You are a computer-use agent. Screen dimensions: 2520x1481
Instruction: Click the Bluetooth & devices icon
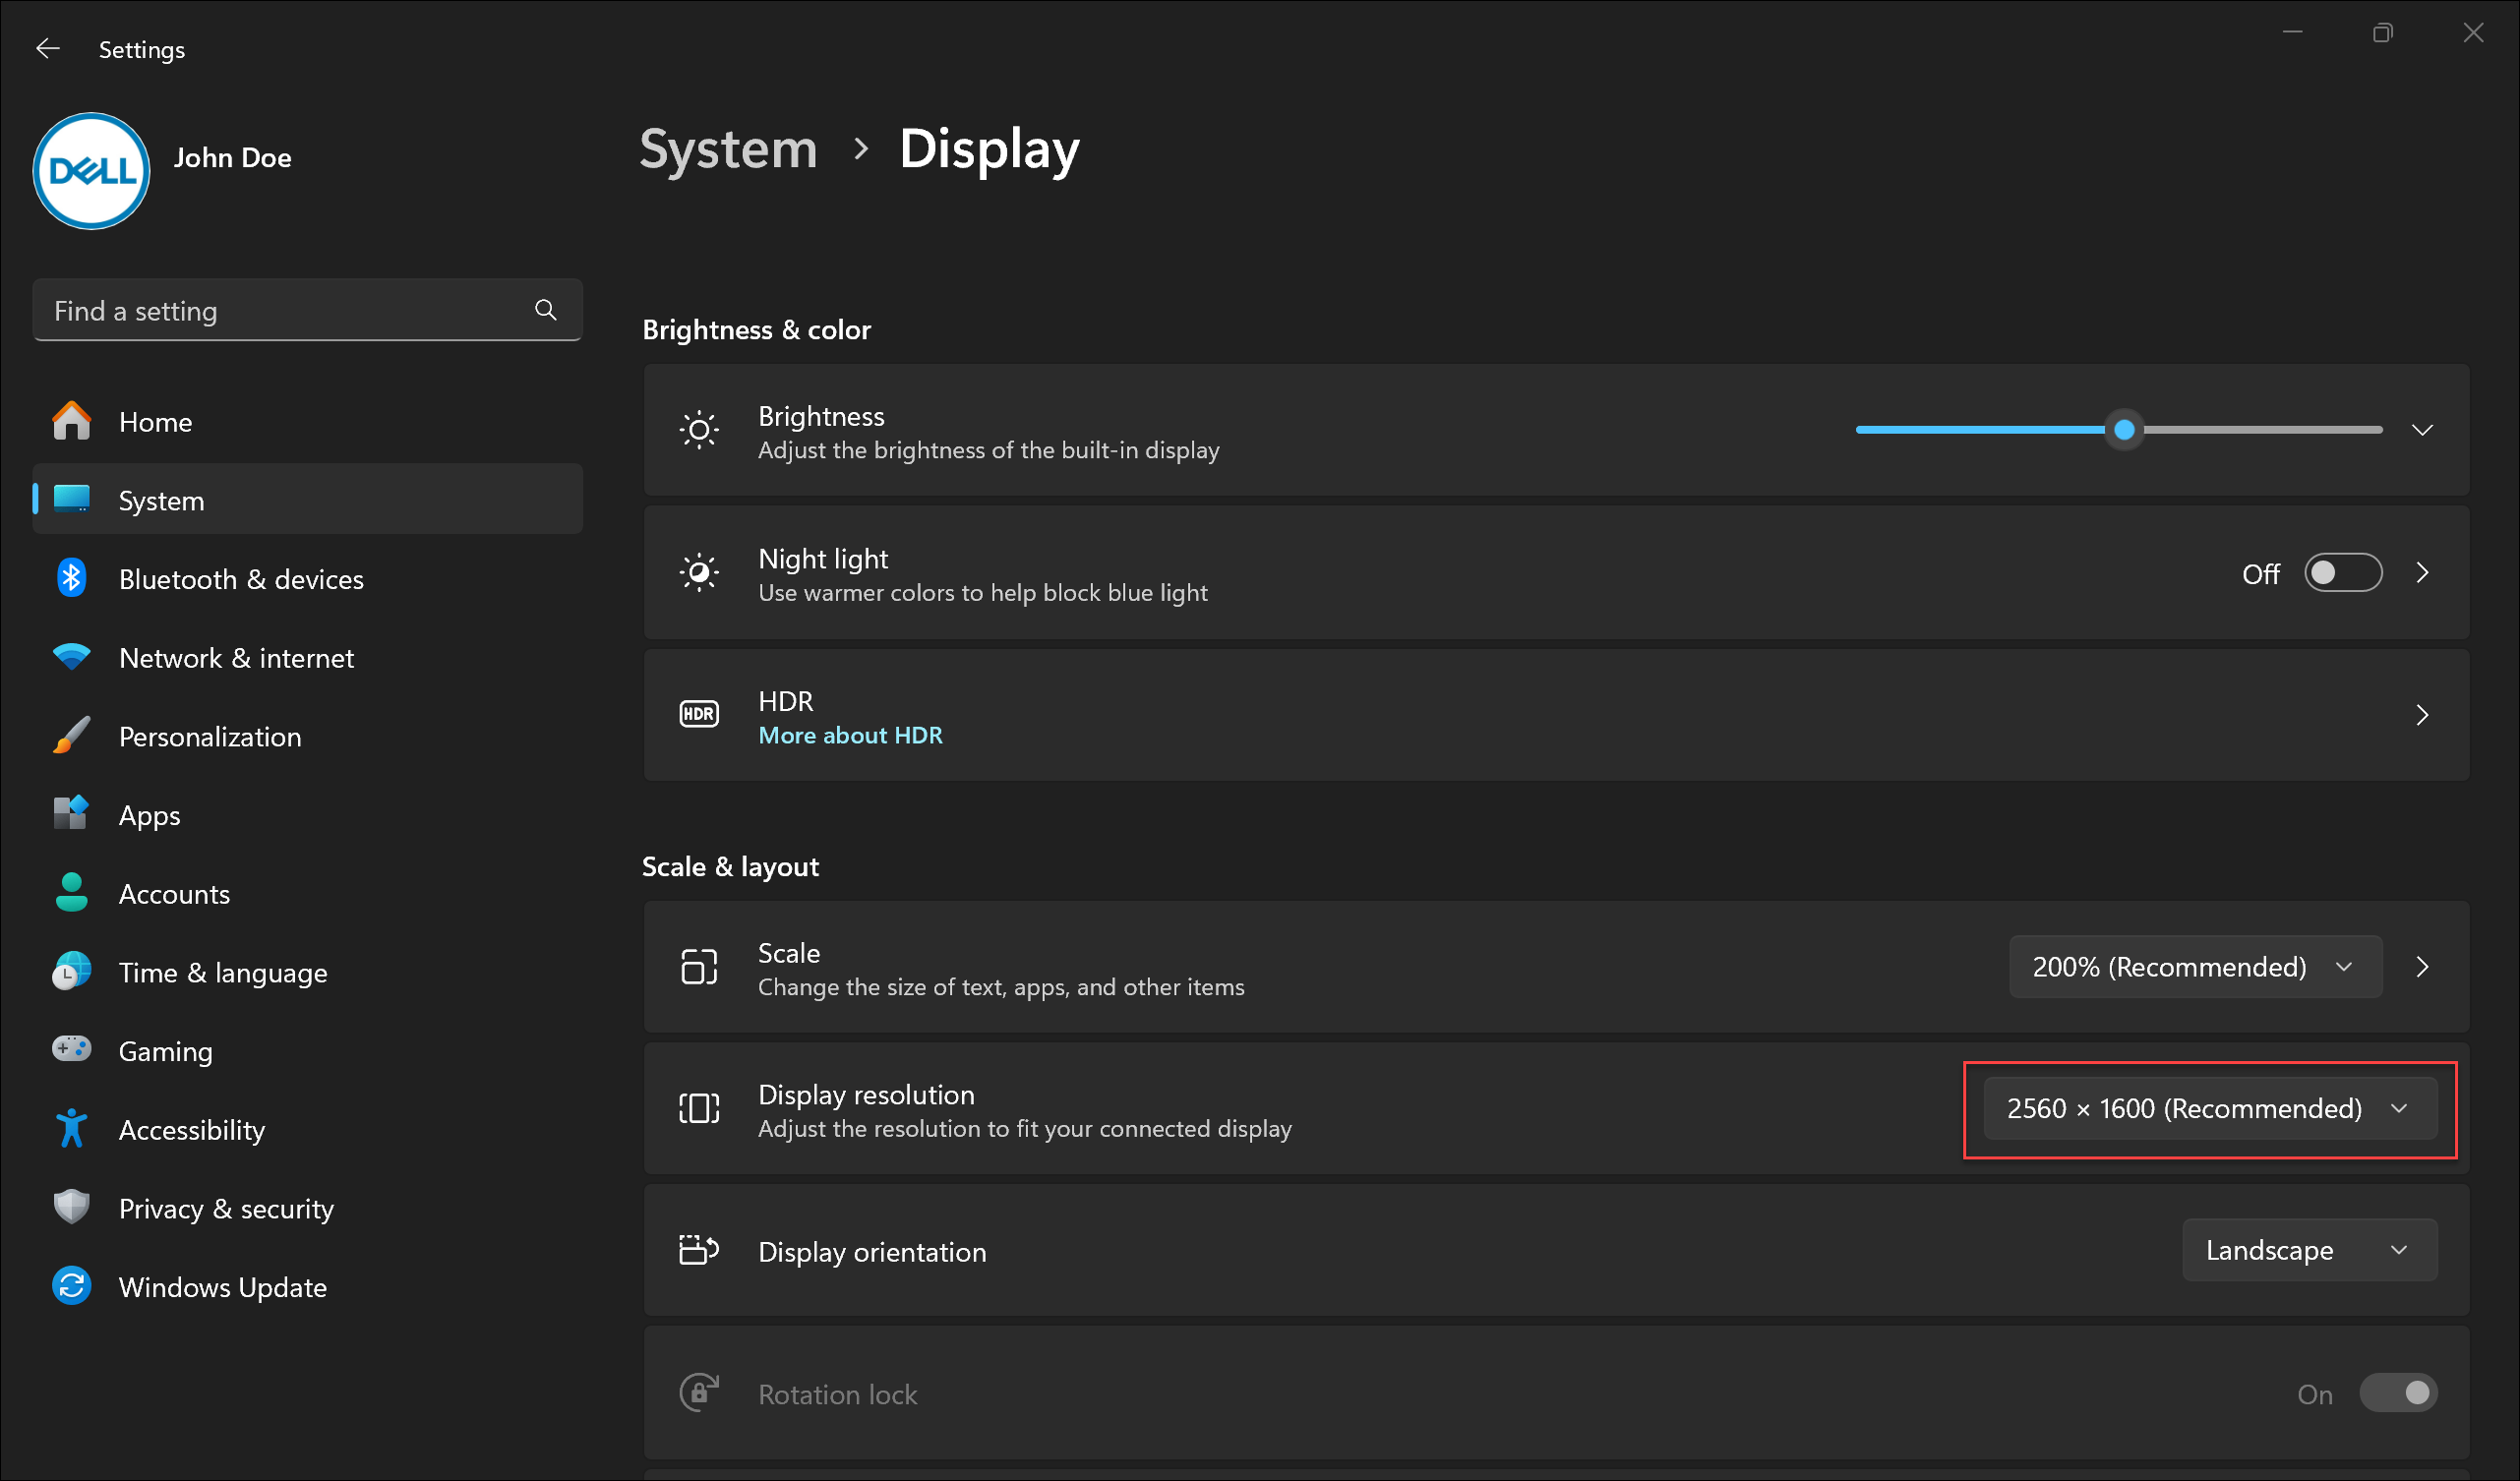[71, 578]
